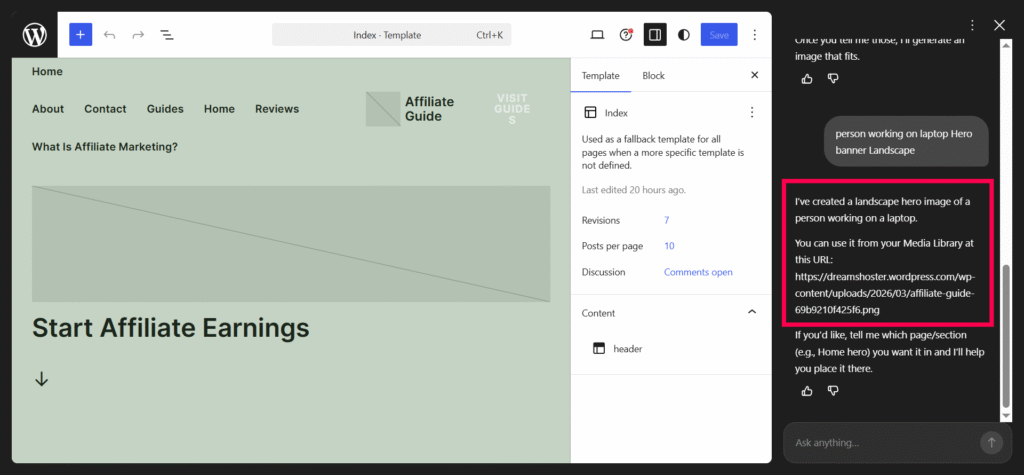
Task: Open the revisions count link 7
Action: [x=667, y=220]
